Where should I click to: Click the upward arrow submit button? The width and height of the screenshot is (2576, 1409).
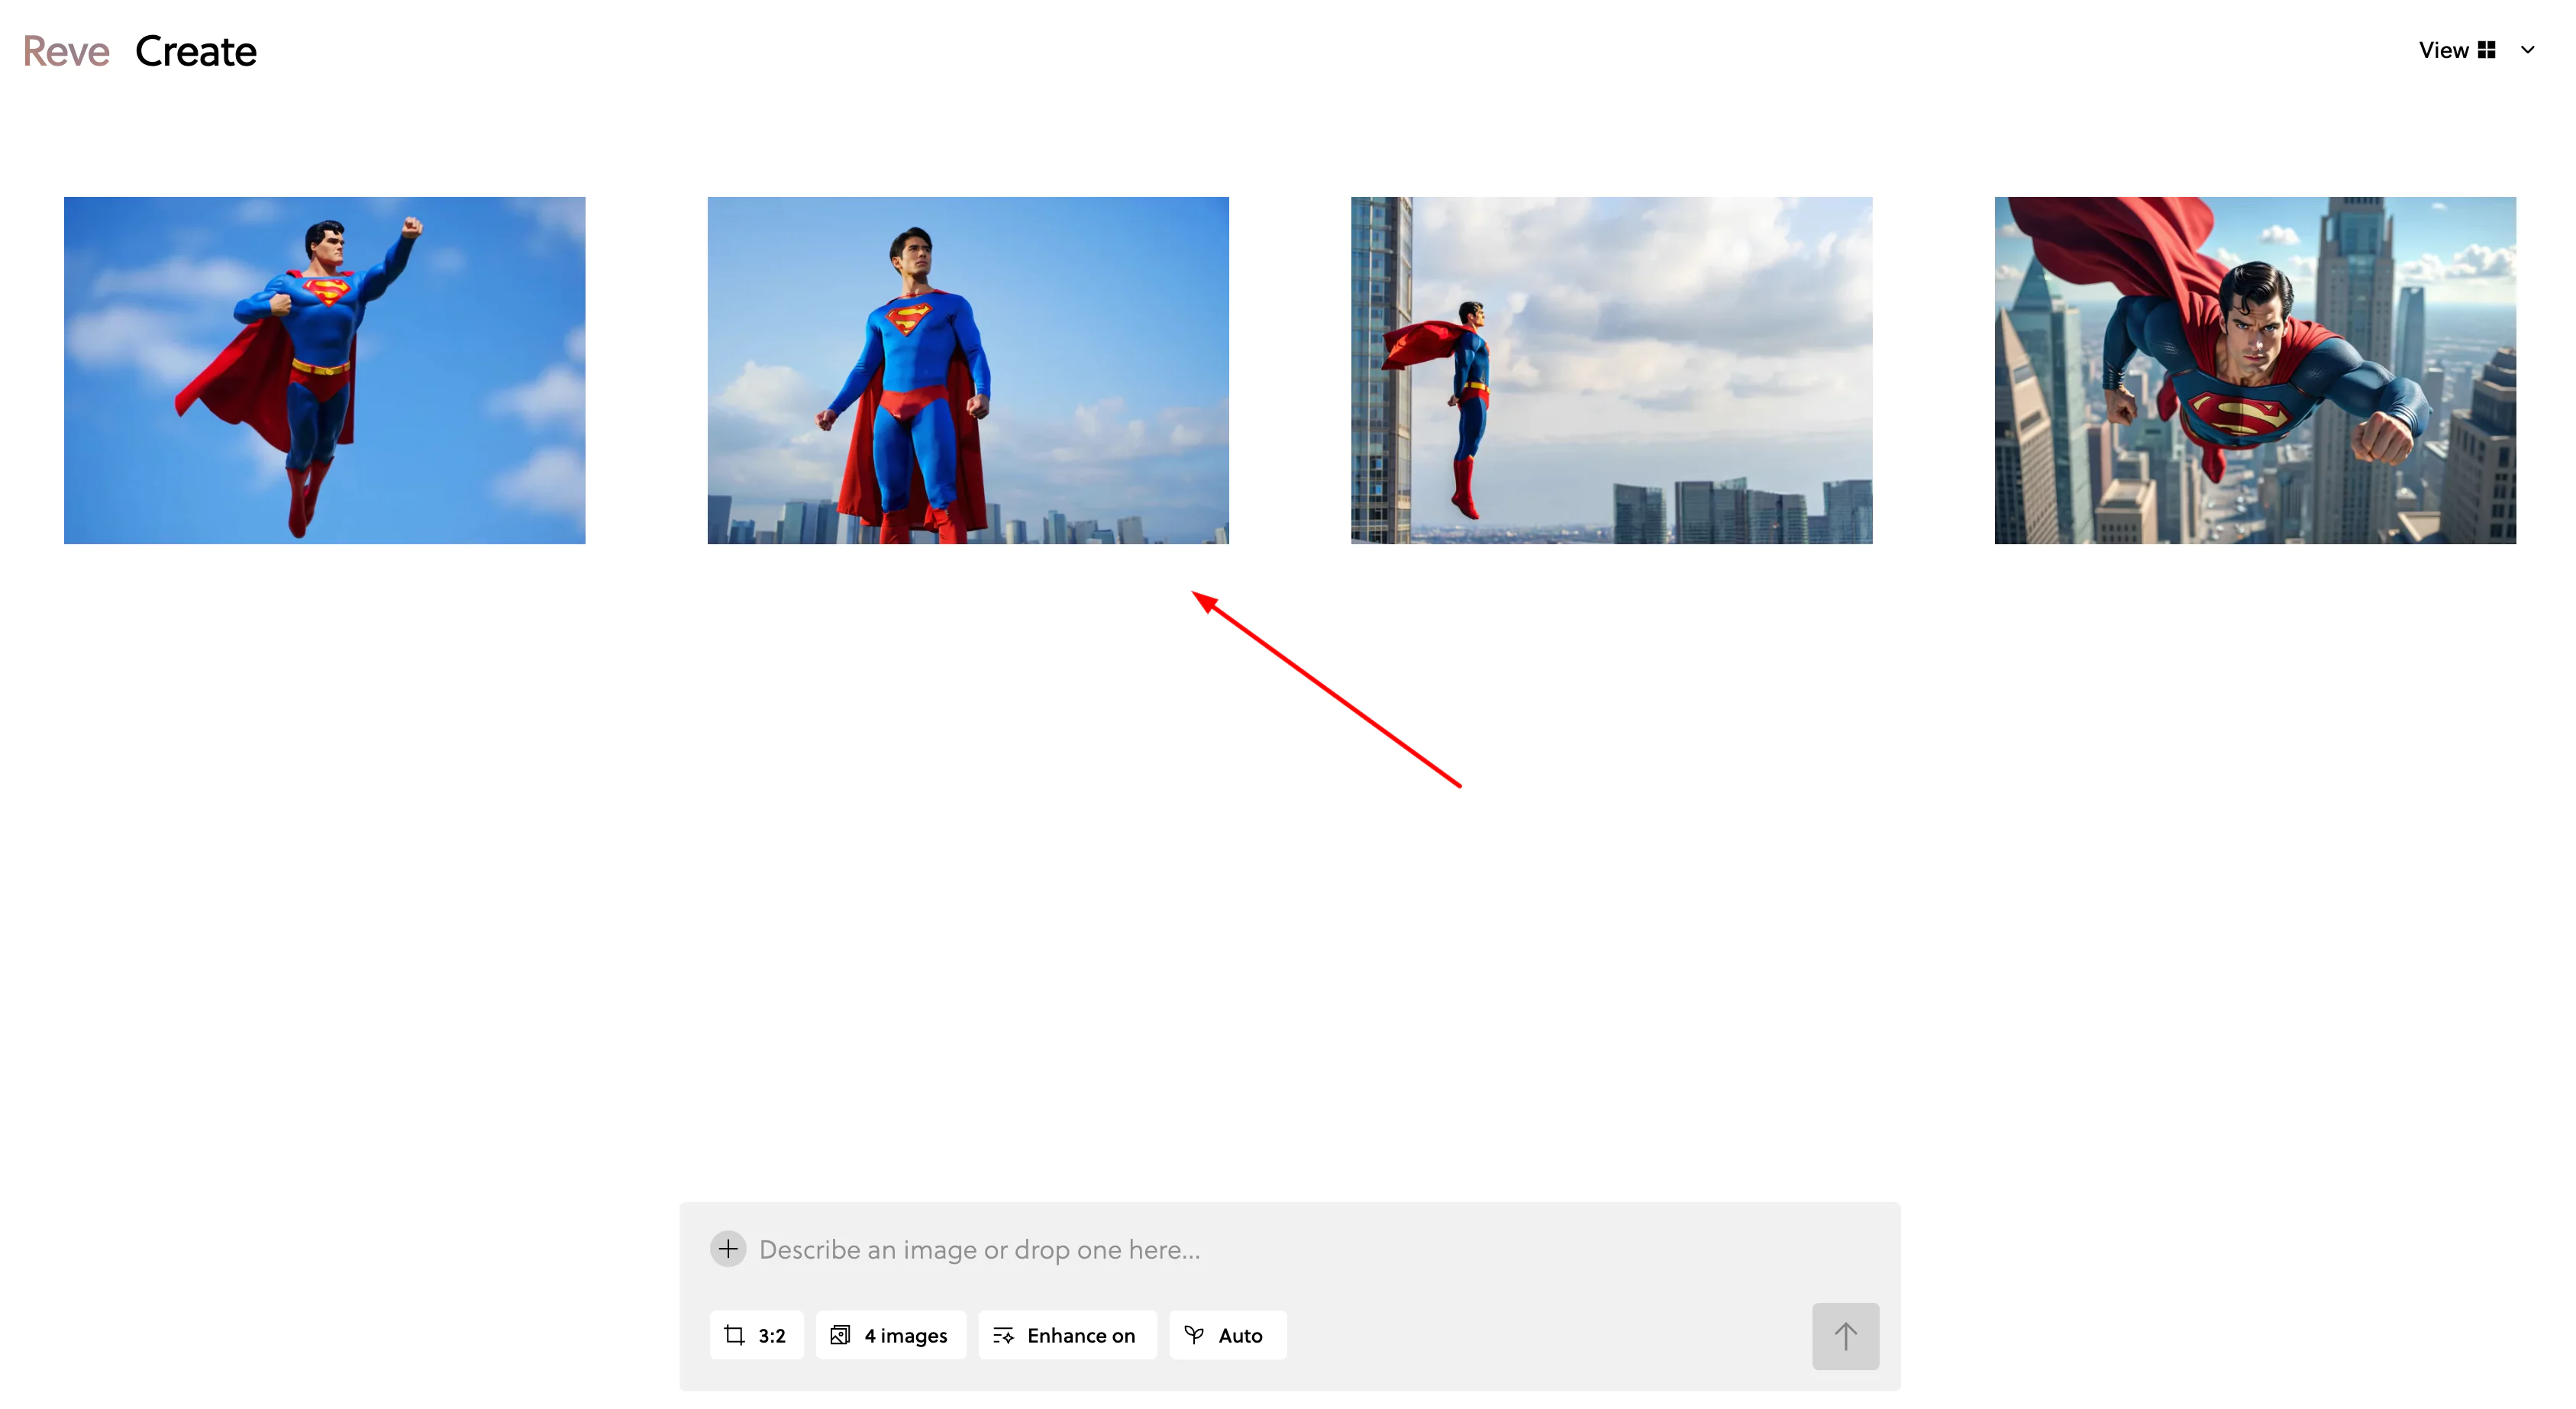(x=1845, y=1336)
